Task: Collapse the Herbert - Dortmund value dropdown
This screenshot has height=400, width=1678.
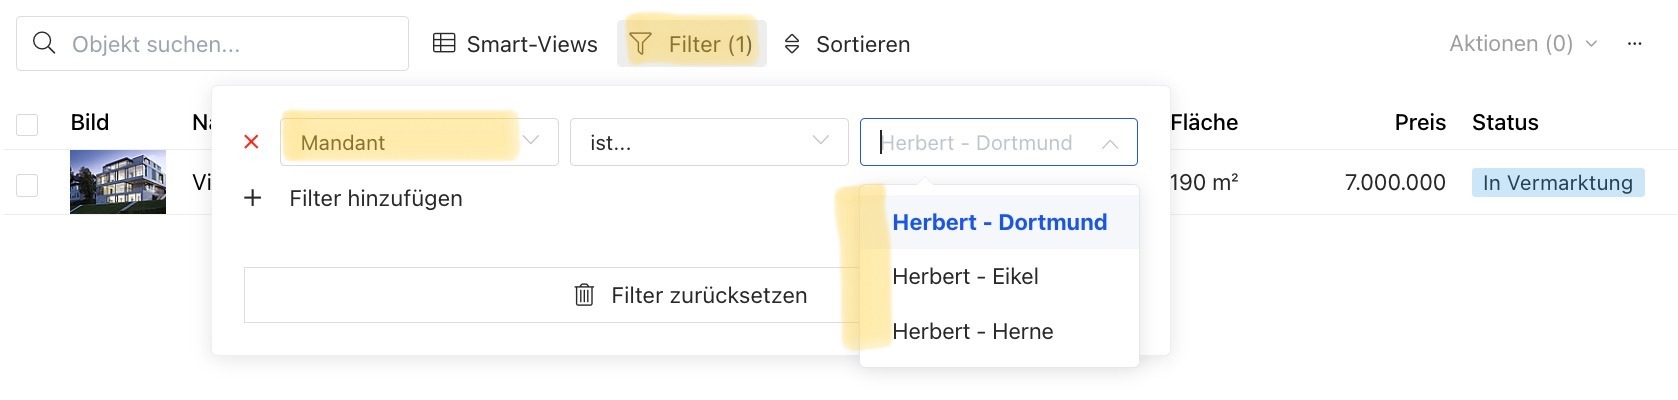Action: [1110, 143]
